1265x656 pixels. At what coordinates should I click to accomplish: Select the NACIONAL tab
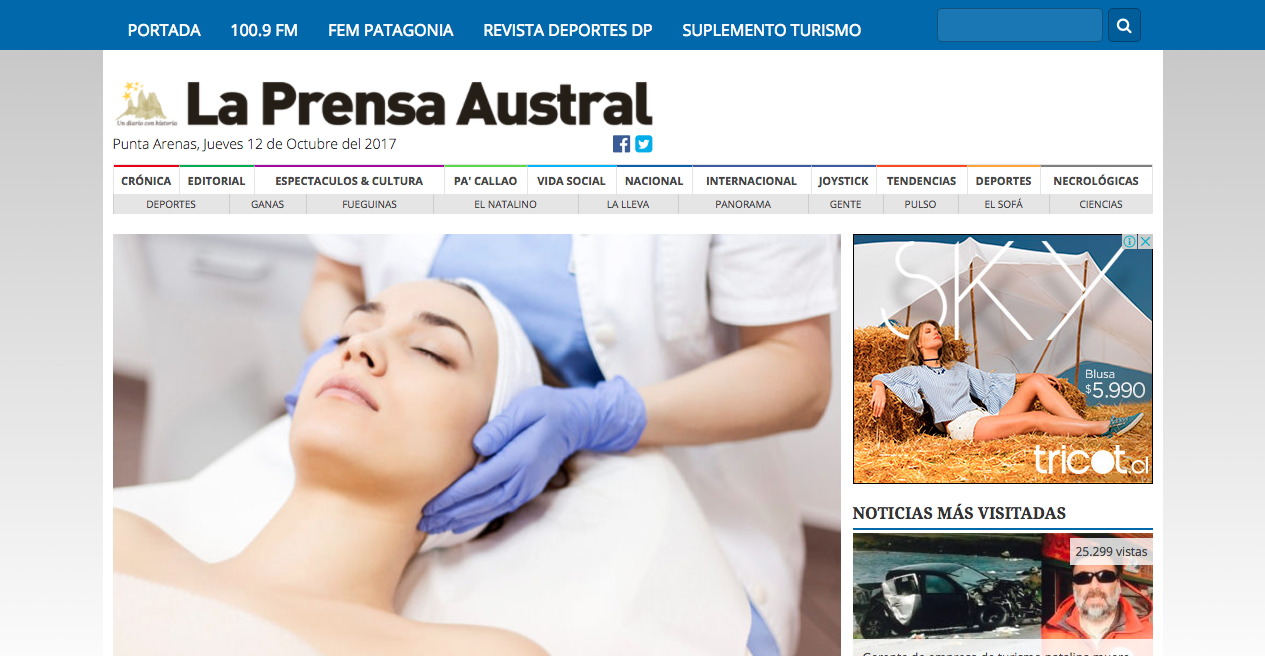pyautogui.click(x=654, y=181)
